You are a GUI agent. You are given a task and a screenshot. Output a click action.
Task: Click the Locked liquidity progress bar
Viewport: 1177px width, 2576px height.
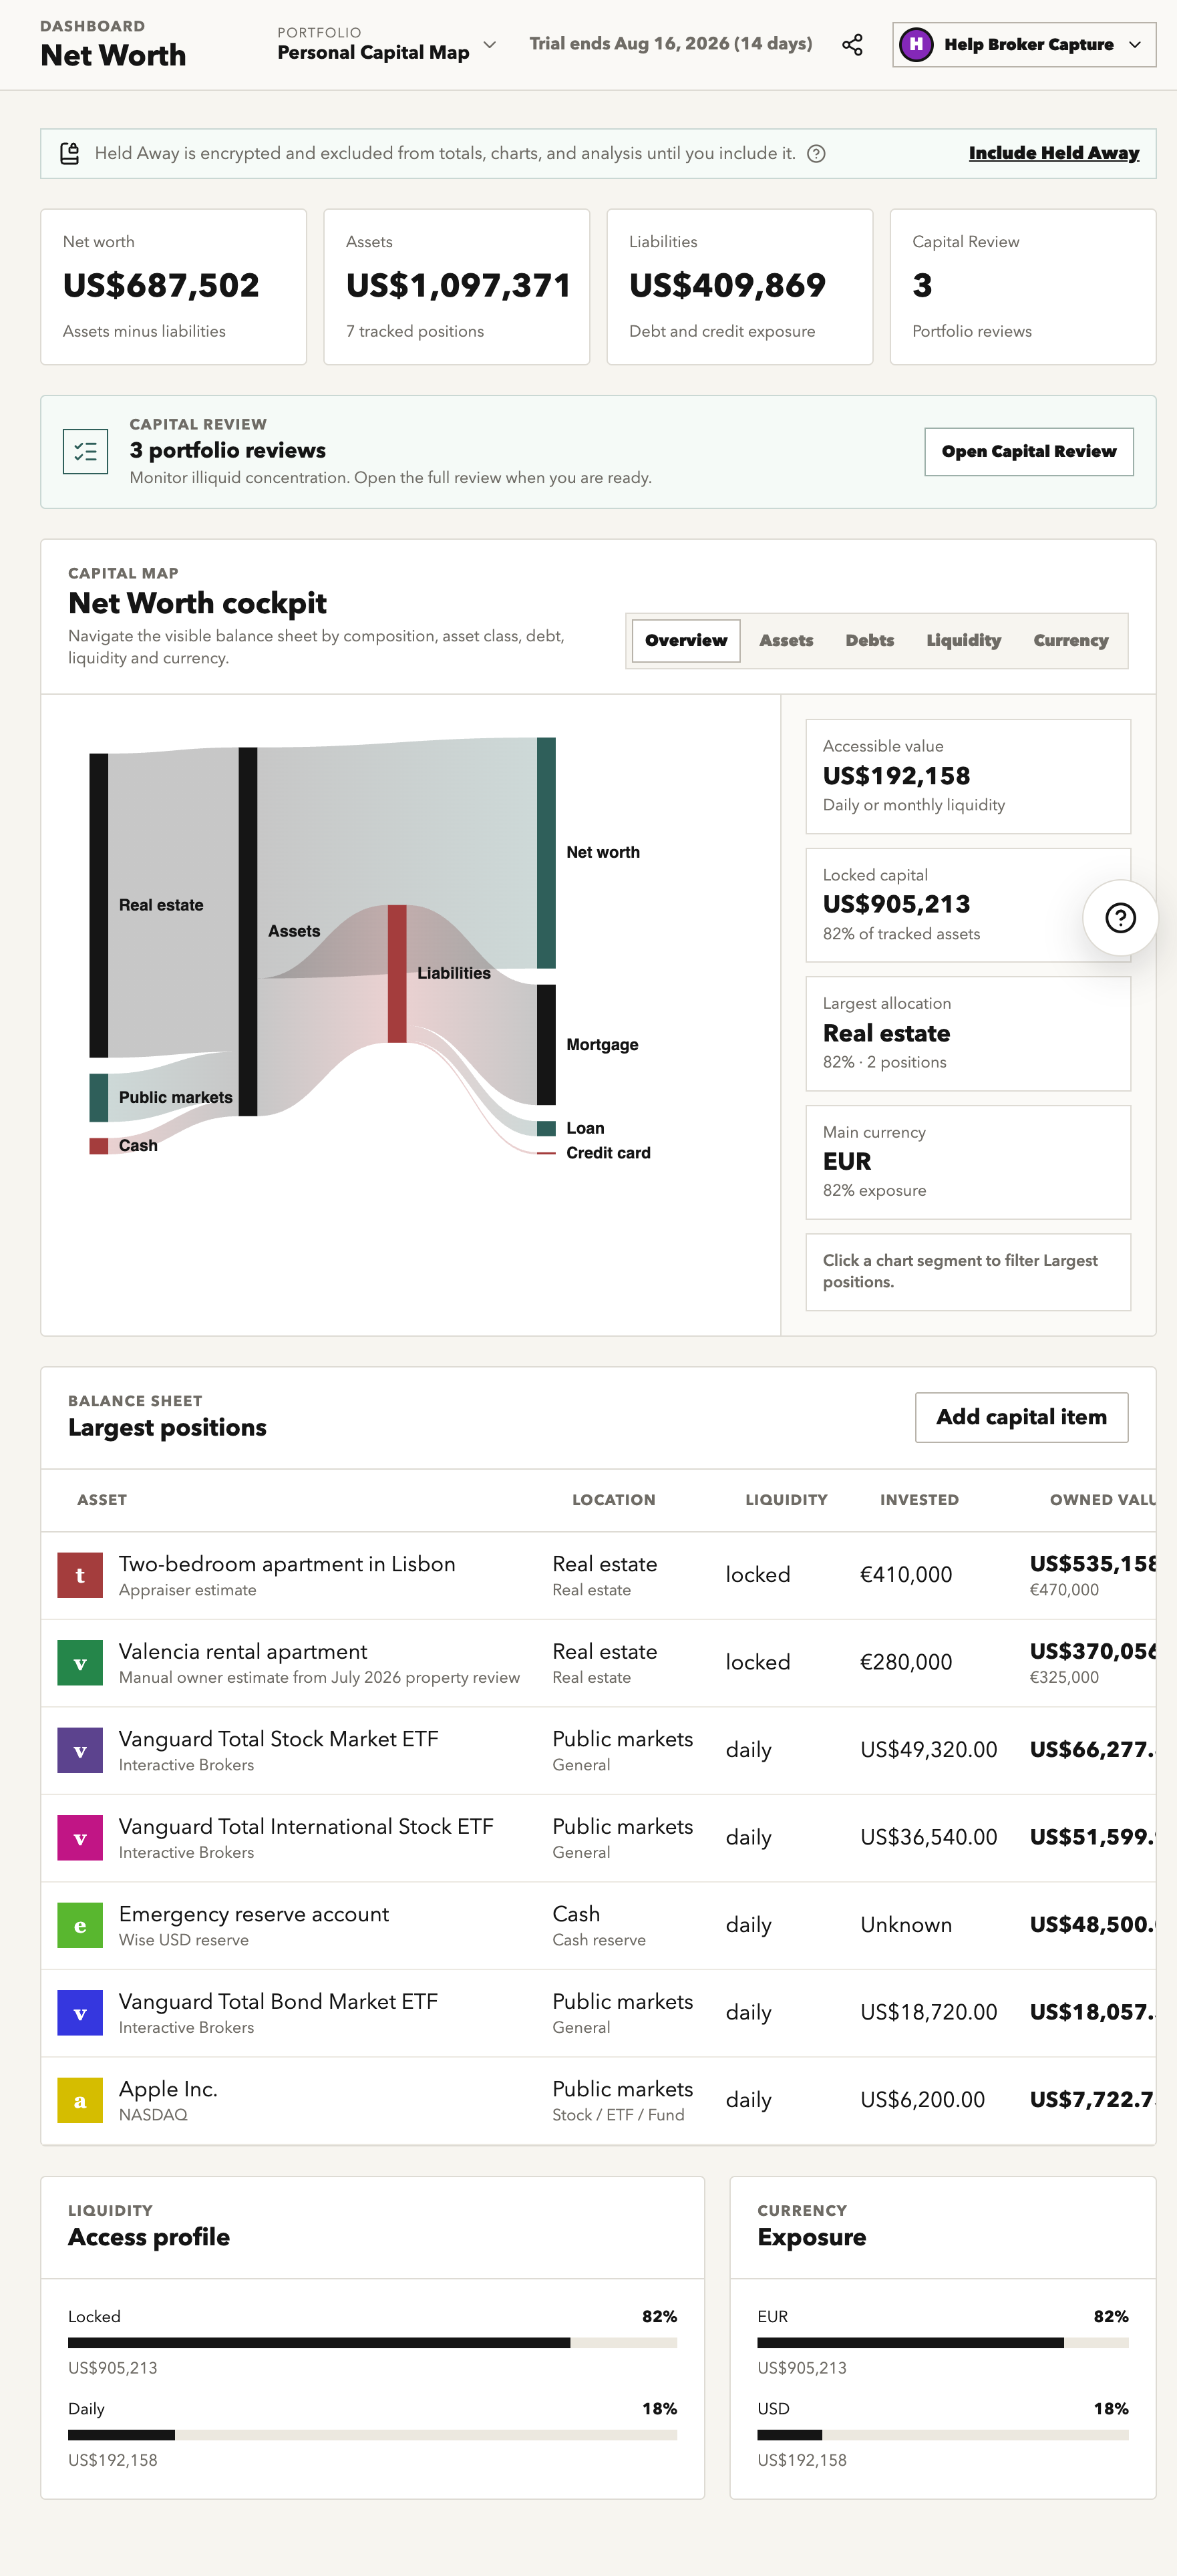[372, 2343]
